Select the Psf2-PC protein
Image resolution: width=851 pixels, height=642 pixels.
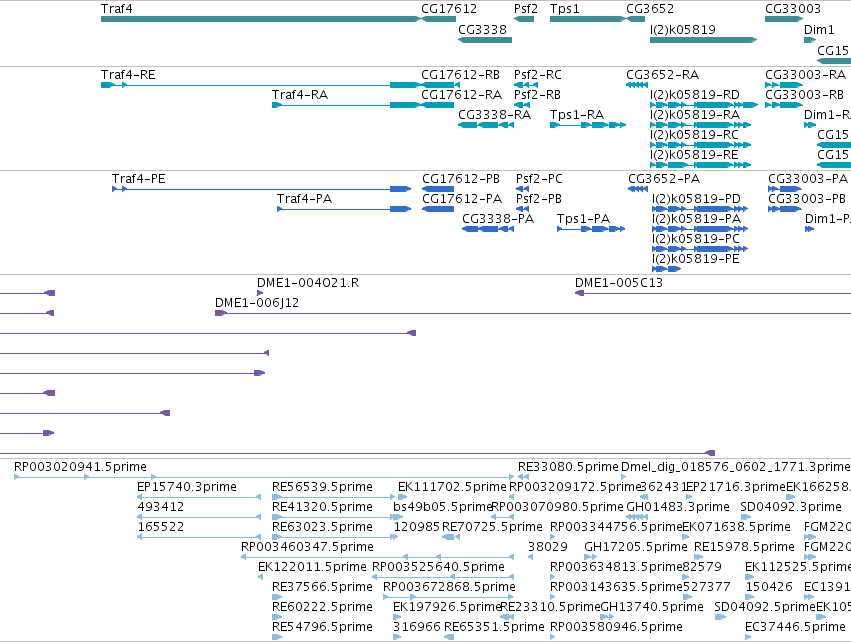[523, 189]
